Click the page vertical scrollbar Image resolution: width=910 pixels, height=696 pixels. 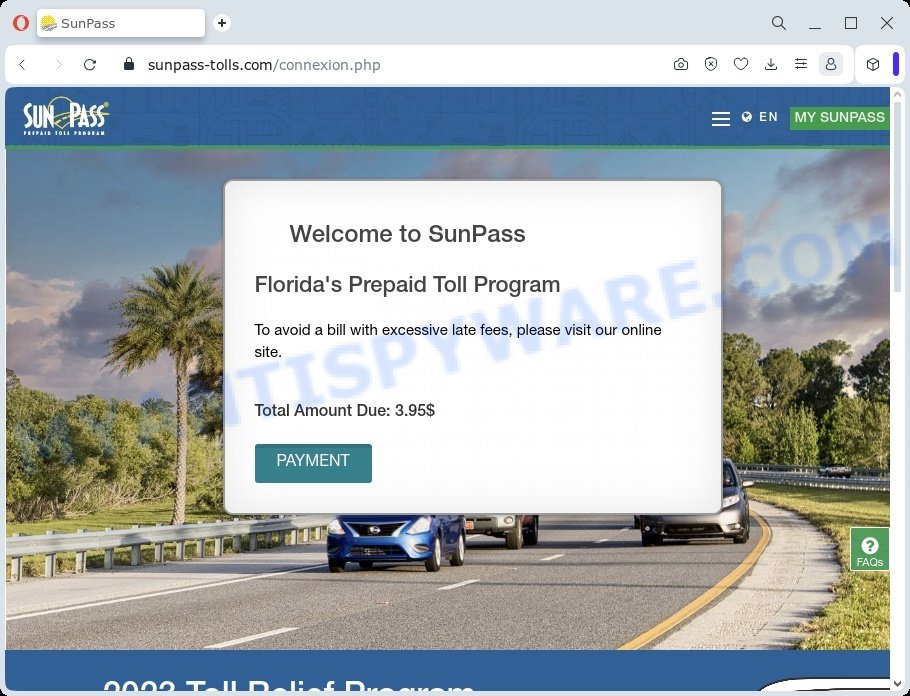(897, 197)
